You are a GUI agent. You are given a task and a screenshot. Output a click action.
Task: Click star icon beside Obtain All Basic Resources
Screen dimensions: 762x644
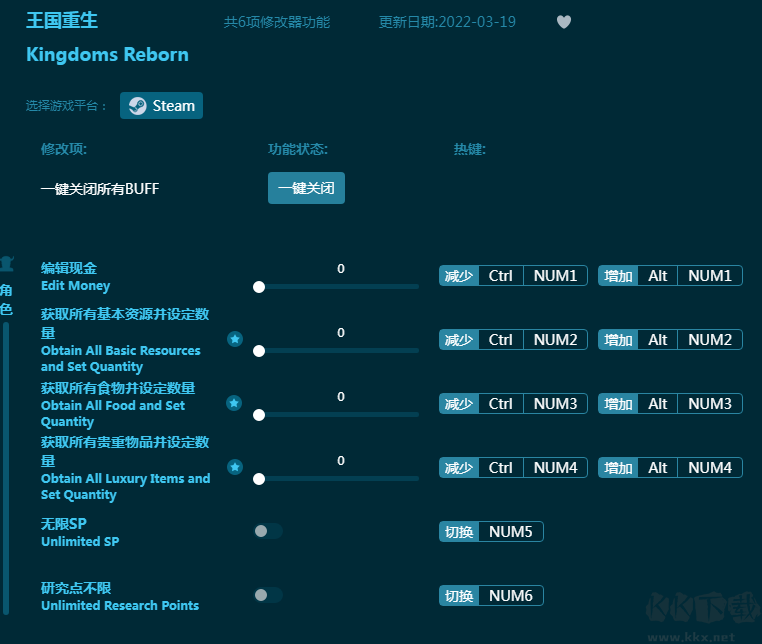pyautogui.click(x=235, y=339)
